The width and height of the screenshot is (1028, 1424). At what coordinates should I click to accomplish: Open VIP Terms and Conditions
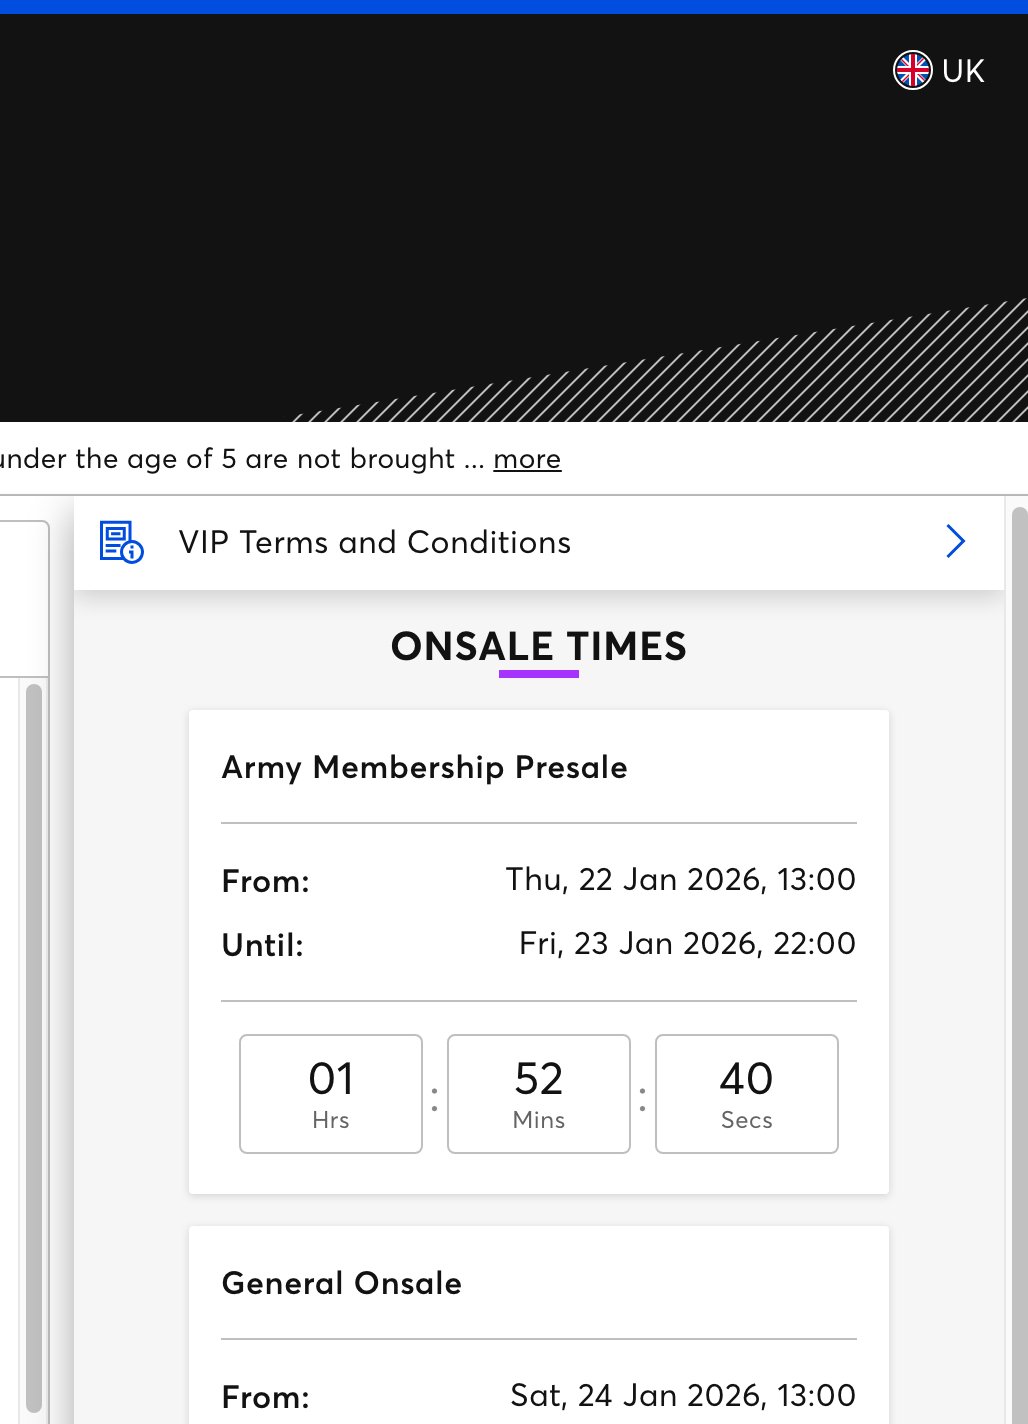click(375, 542)
